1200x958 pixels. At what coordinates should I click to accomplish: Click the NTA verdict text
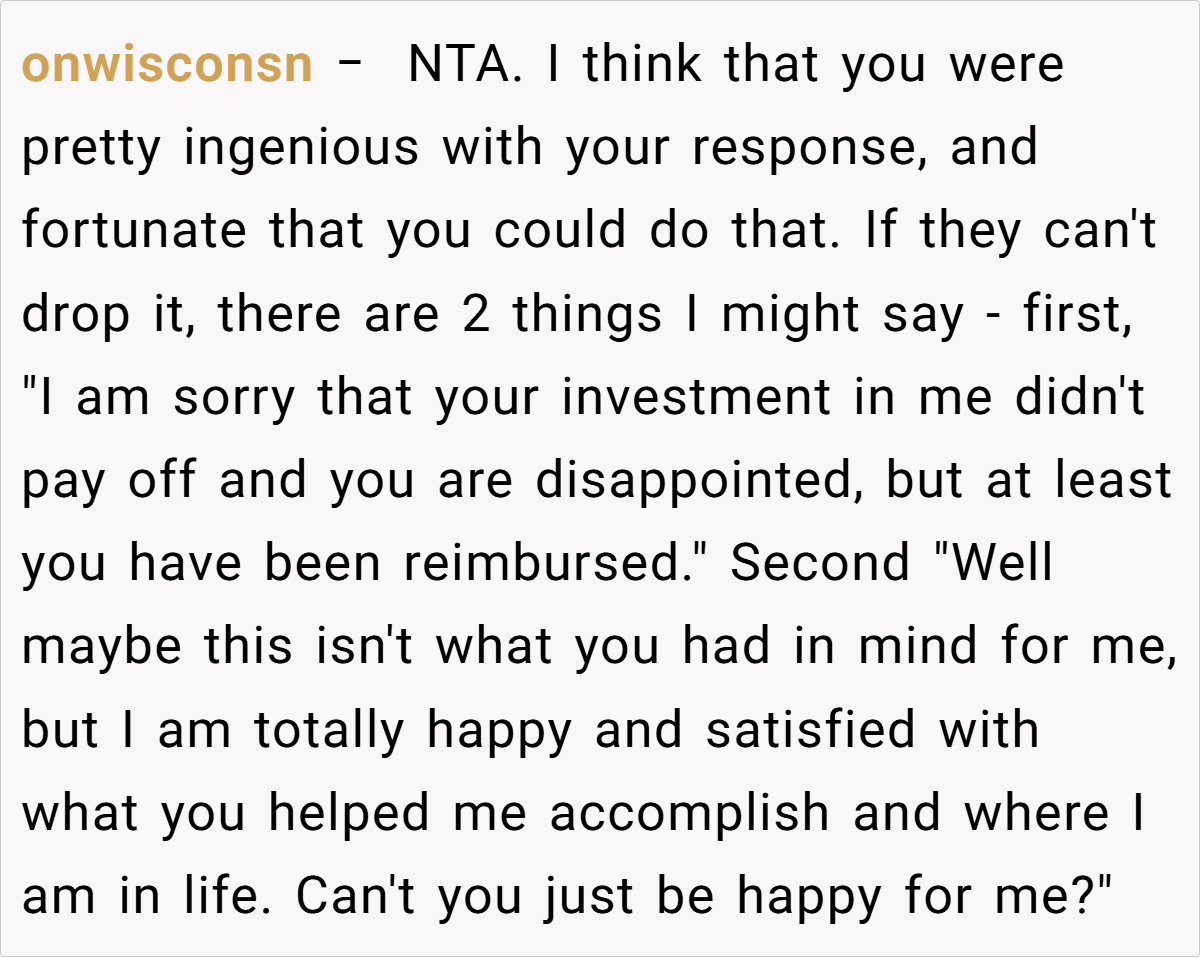(x=455, y=65)
